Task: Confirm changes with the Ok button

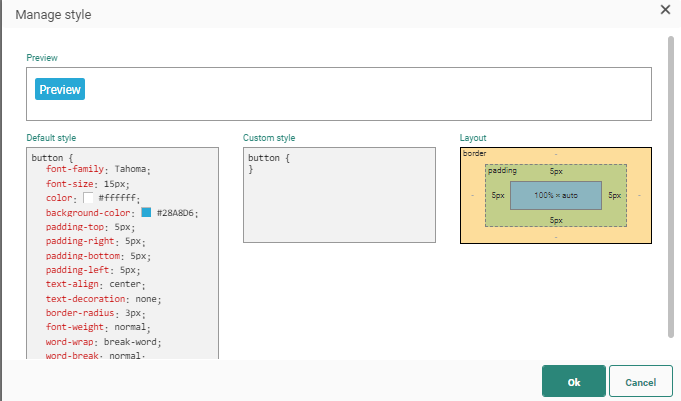Action: click(x=573, y=382)
